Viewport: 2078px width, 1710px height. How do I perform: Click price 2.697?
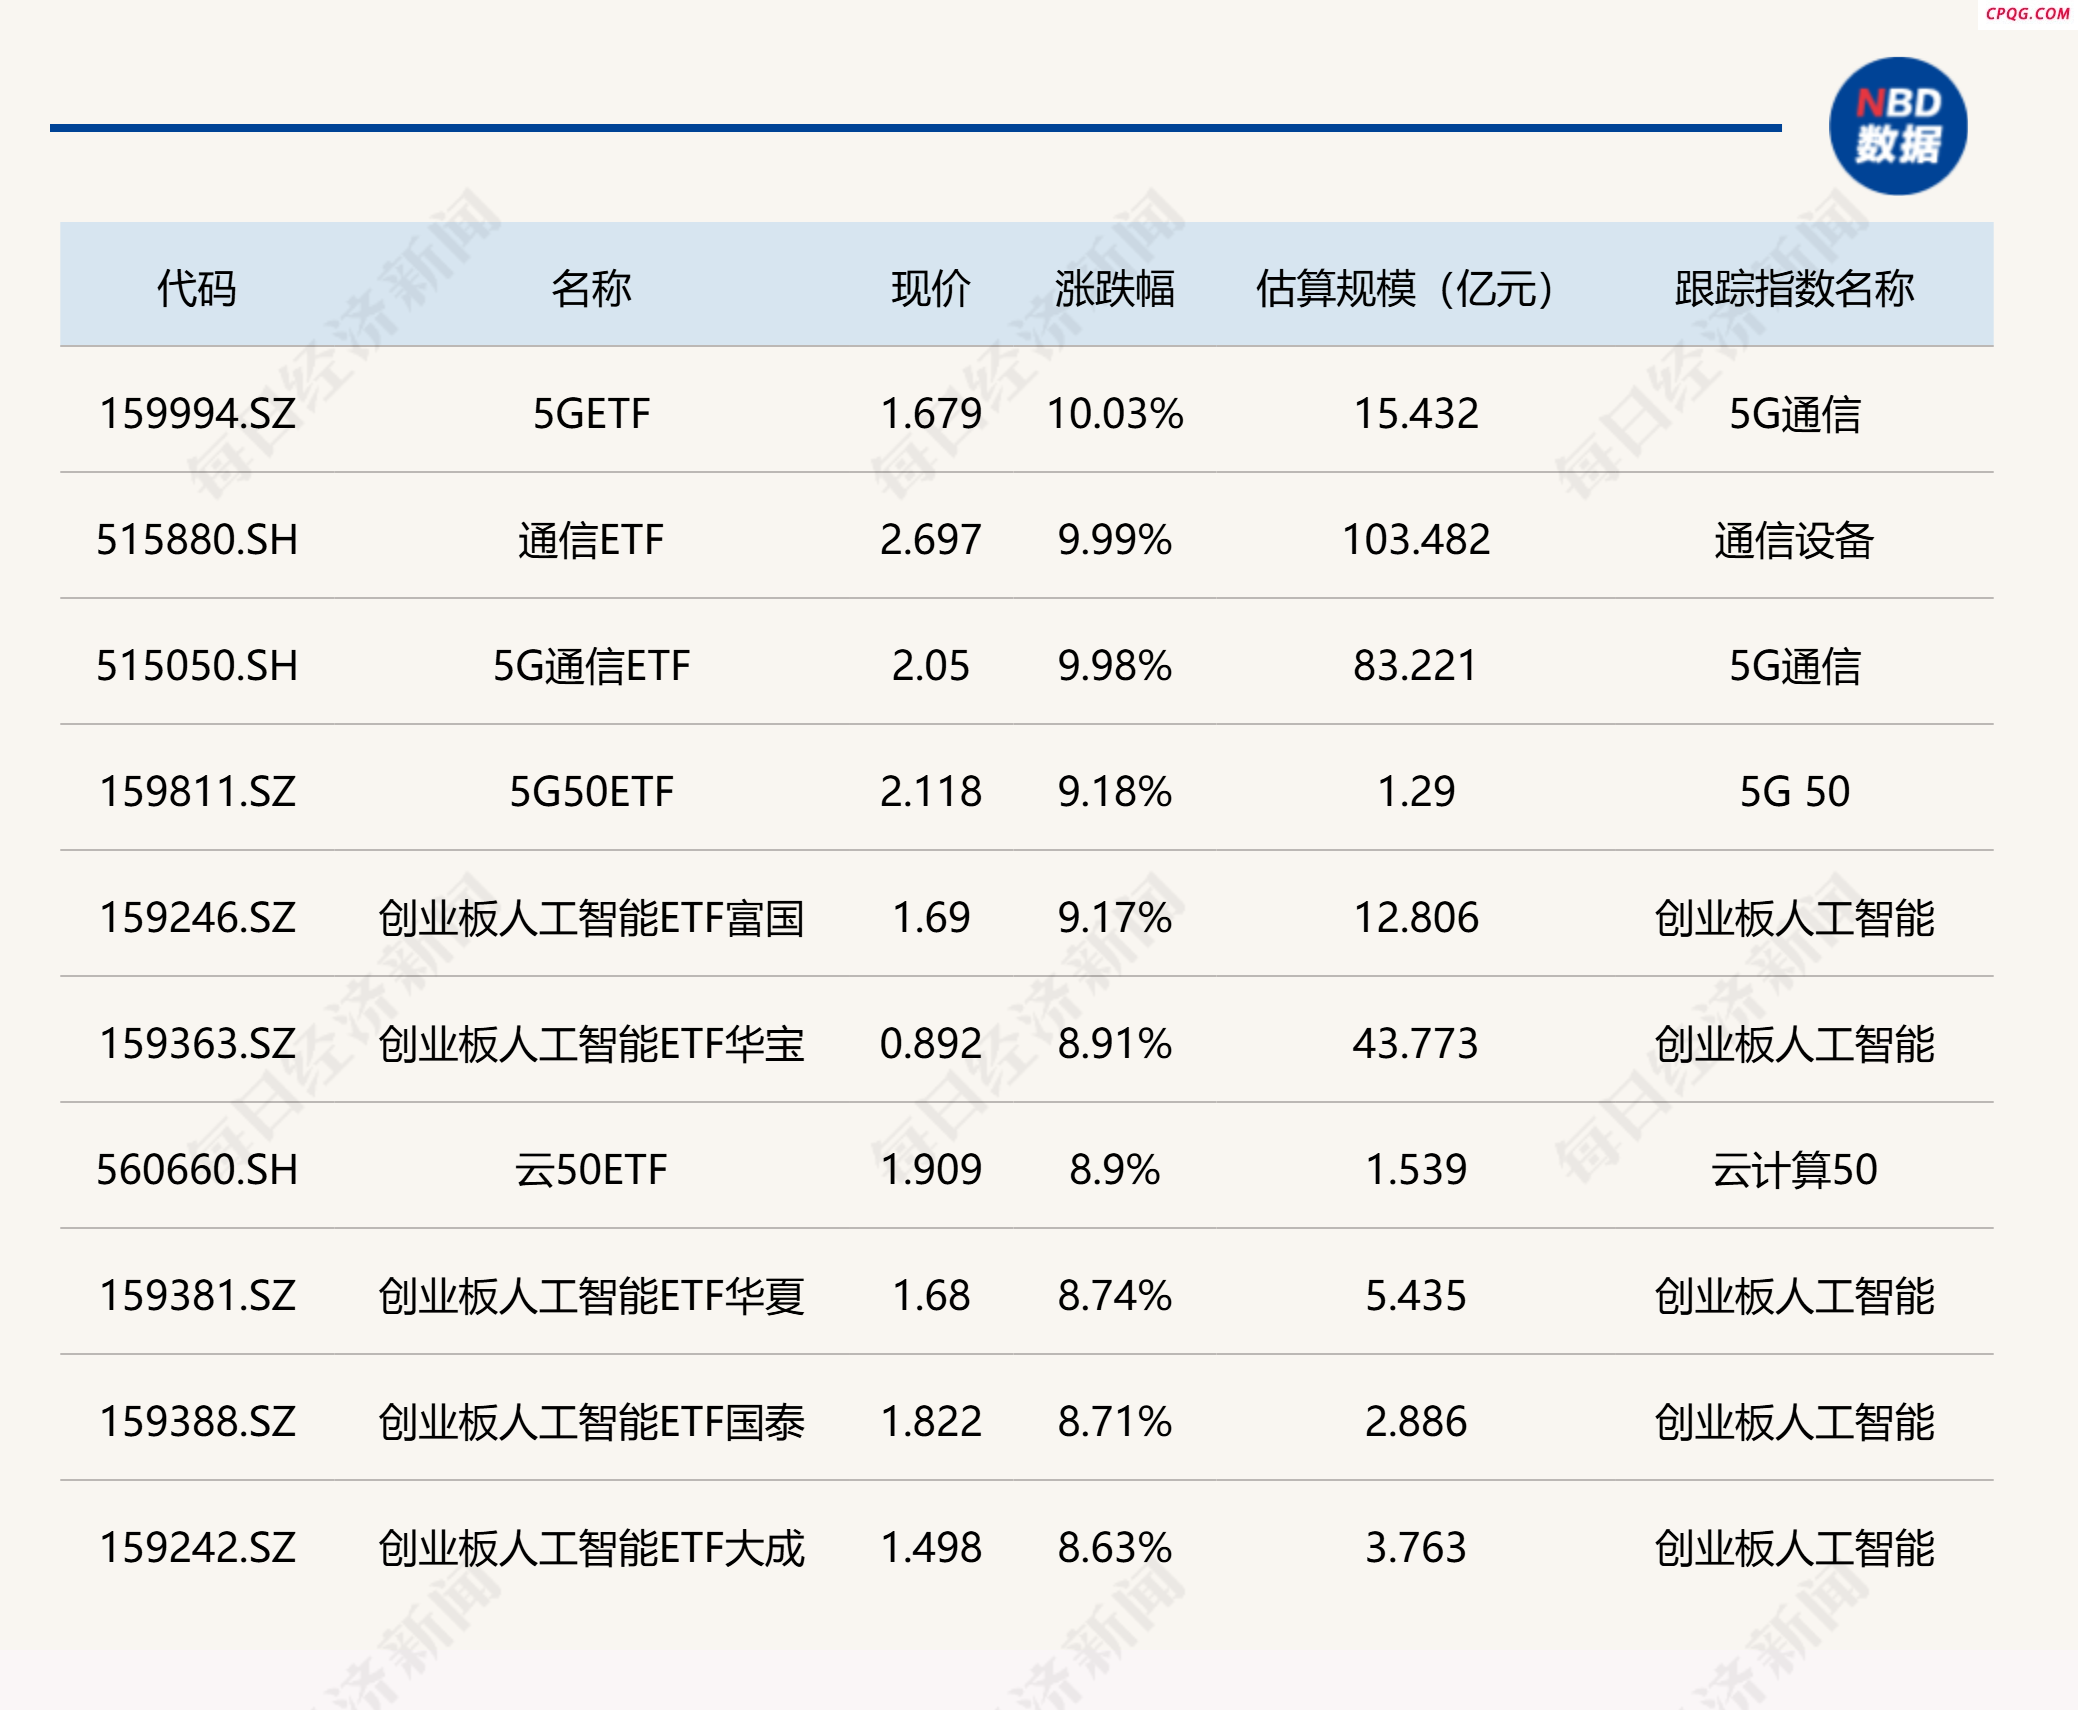point(931,540)
